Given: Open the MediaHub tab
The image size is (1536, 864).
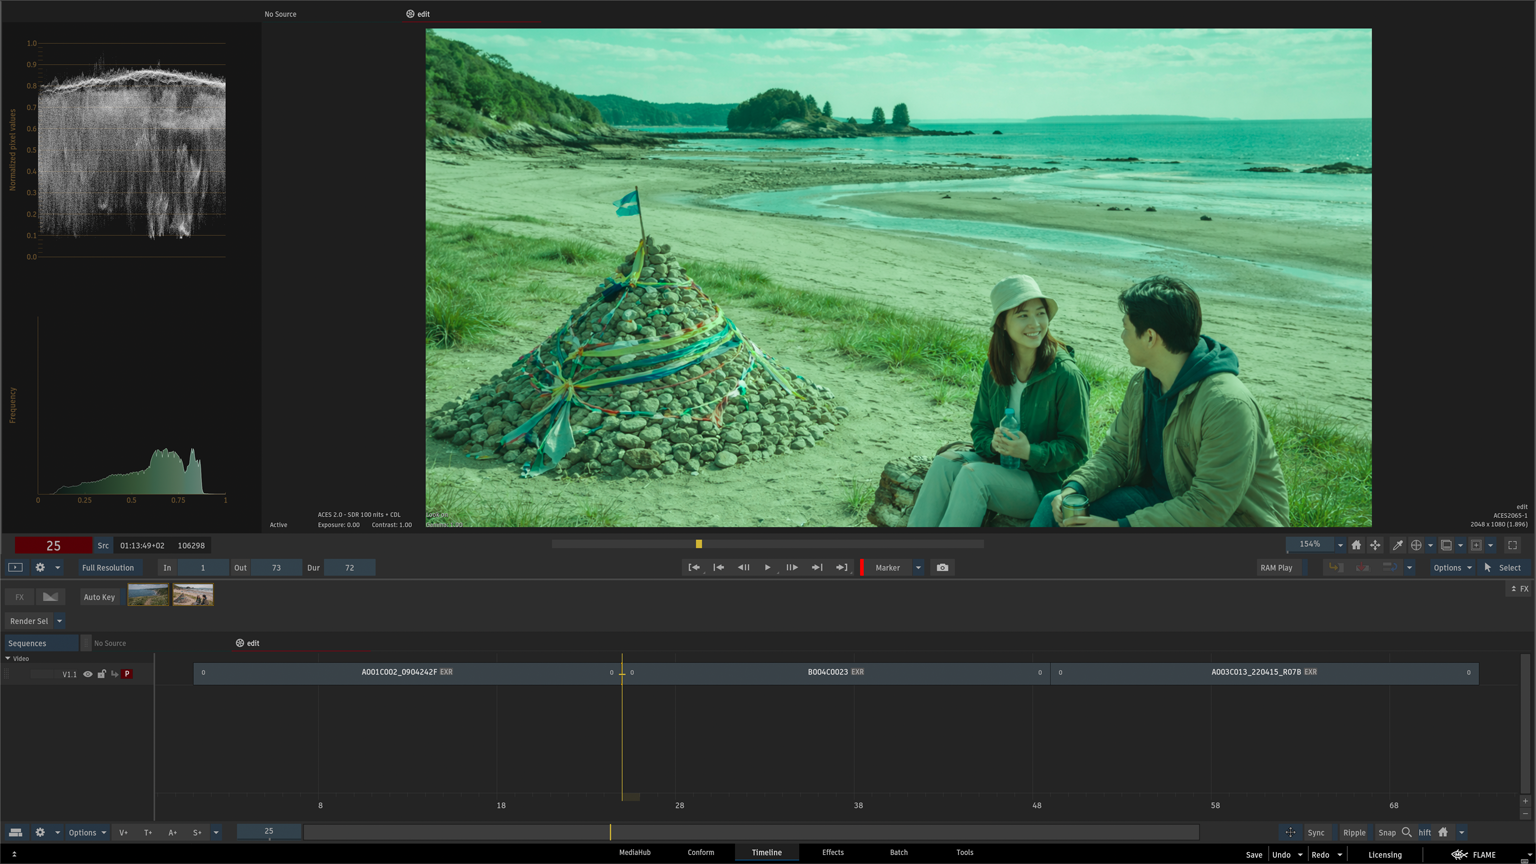Looking at the screenshot, I should [x=634, y=853].
